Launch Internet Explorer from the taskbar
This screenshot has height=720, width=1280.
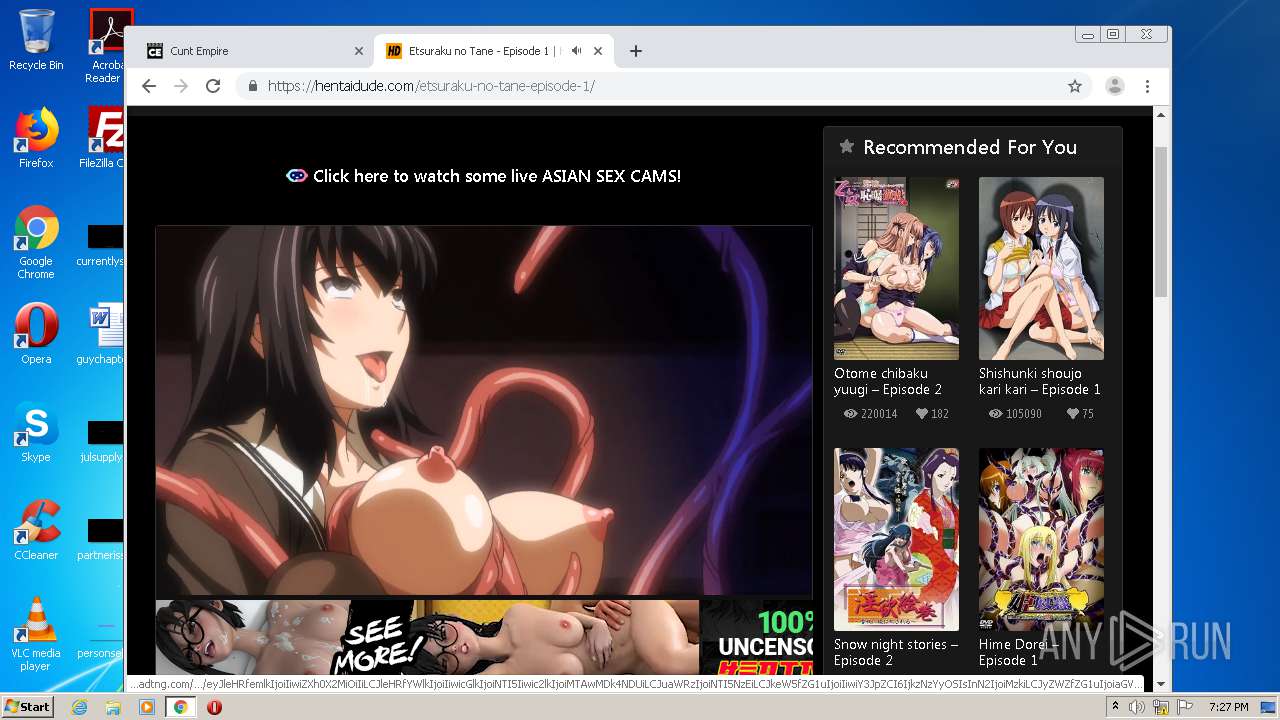pyautogui.click(x=79, y=707)
